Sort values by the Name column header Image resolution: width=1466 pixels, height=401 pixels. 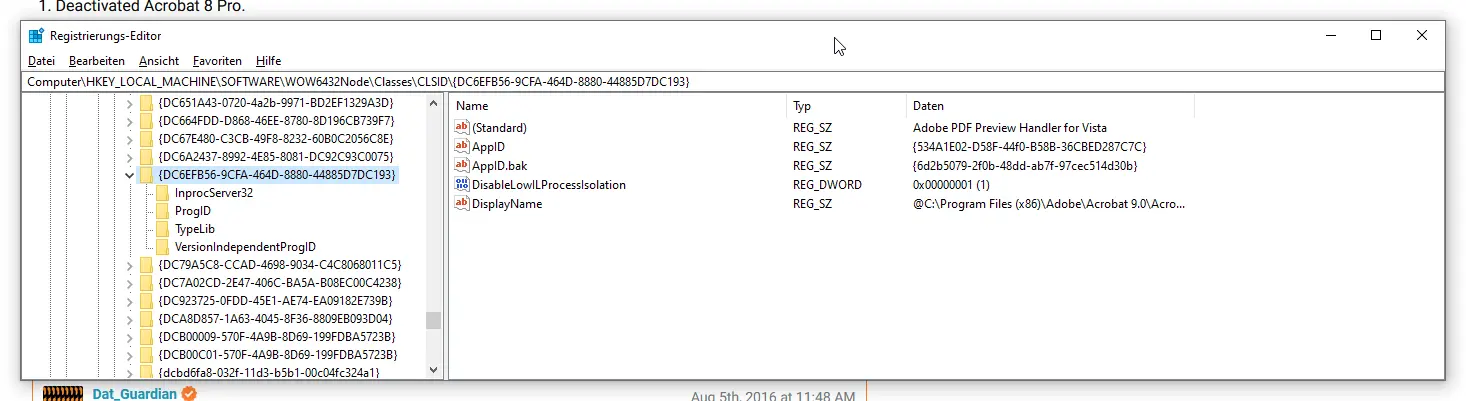pyautogui.click(x=617, y=106)
